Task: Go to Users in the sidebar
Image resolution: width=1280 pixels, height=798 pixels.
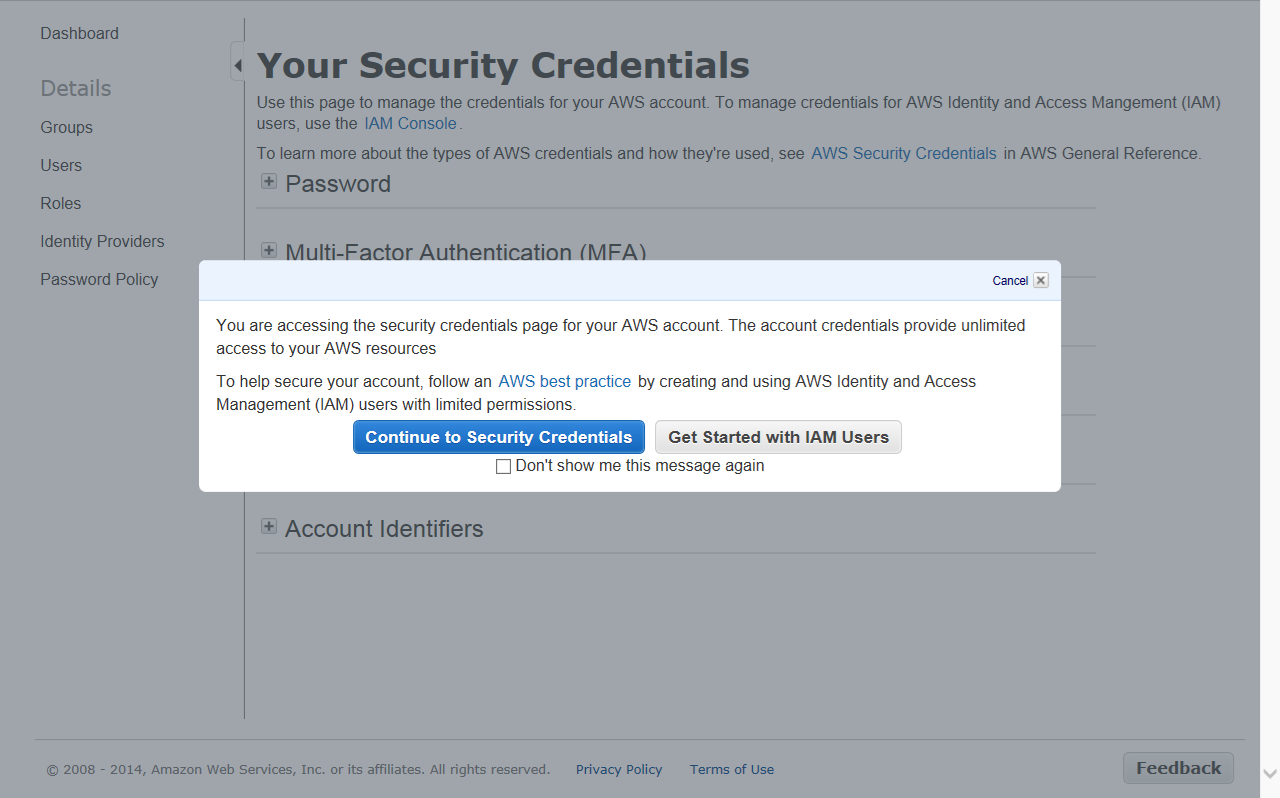Action: pyautogui.click(x=61, y=165)
